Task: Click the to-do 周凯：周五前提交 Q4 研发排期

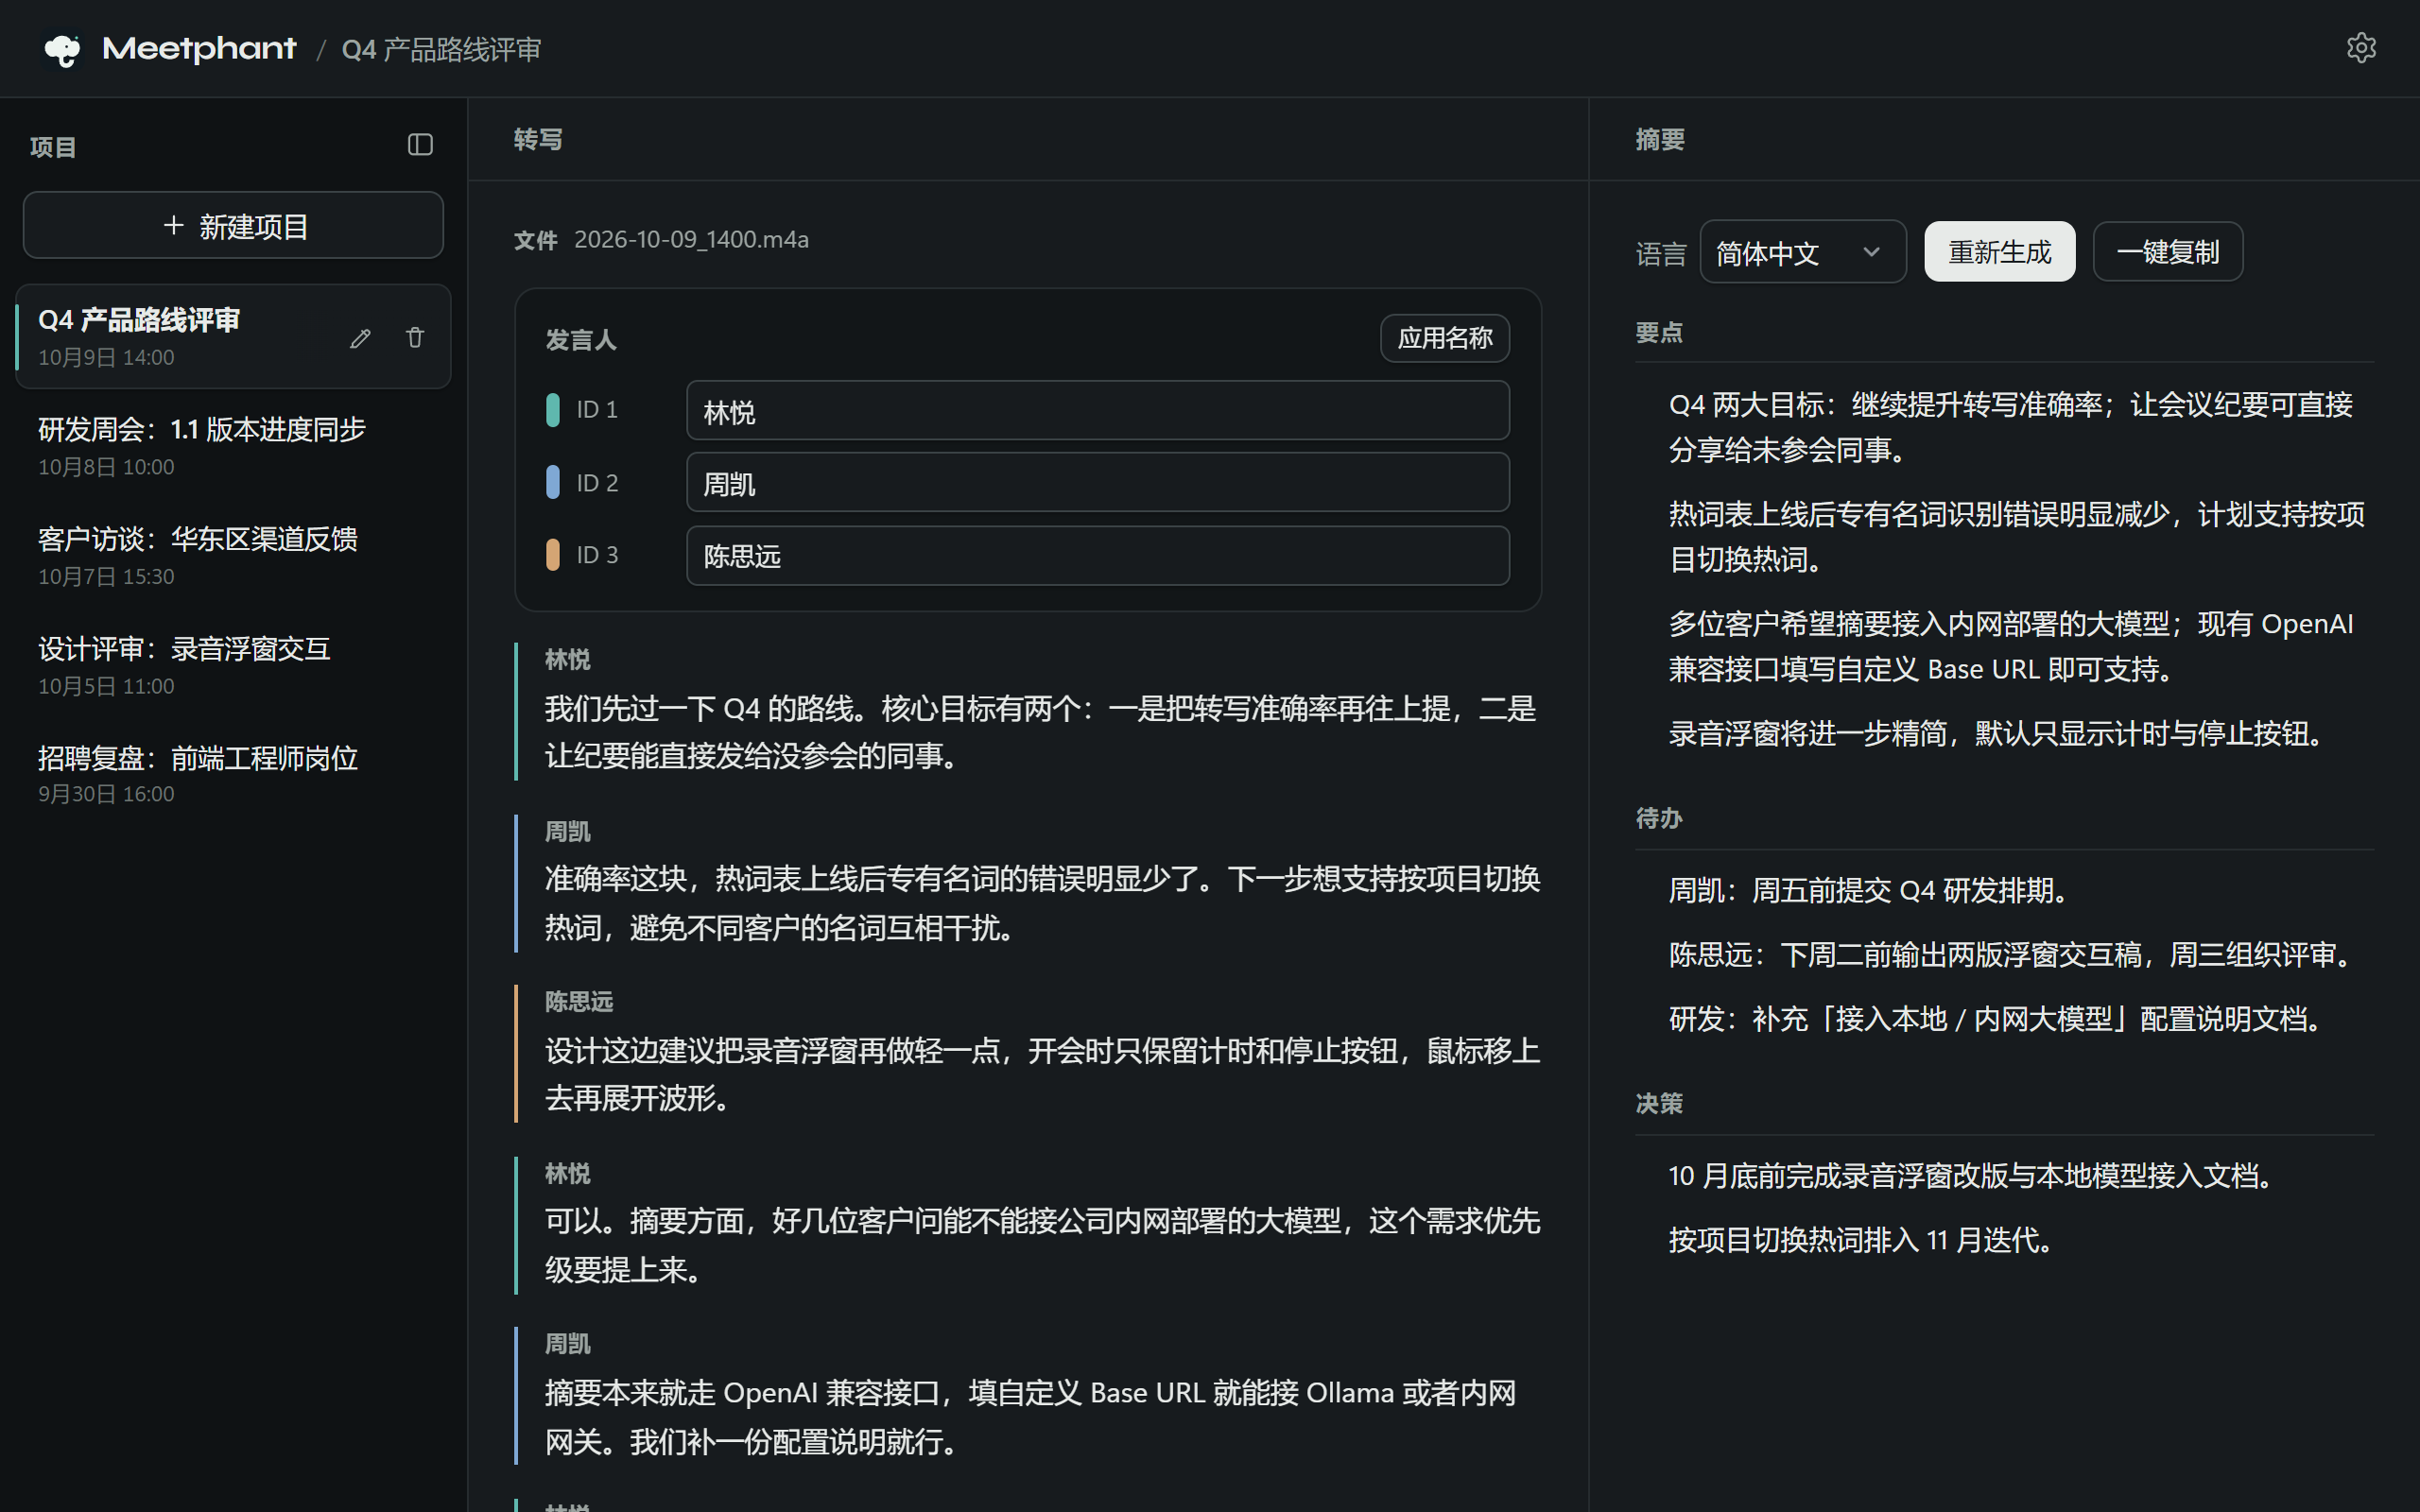Action: coord(1868,890)
